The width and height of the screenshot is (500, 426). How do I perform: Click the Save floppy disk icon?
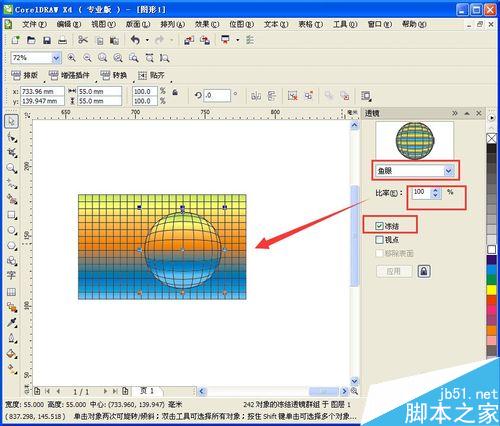[x=47, y=40]
